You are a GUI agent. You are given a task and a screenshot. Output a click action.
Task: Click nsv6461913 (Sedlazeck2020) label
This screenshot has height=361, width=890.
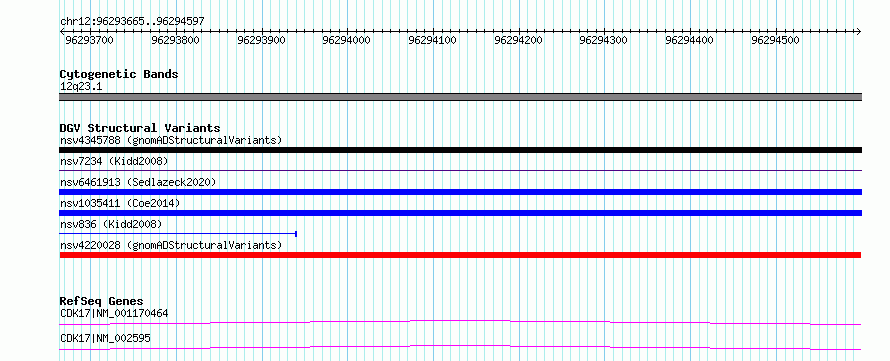[138, 182]
